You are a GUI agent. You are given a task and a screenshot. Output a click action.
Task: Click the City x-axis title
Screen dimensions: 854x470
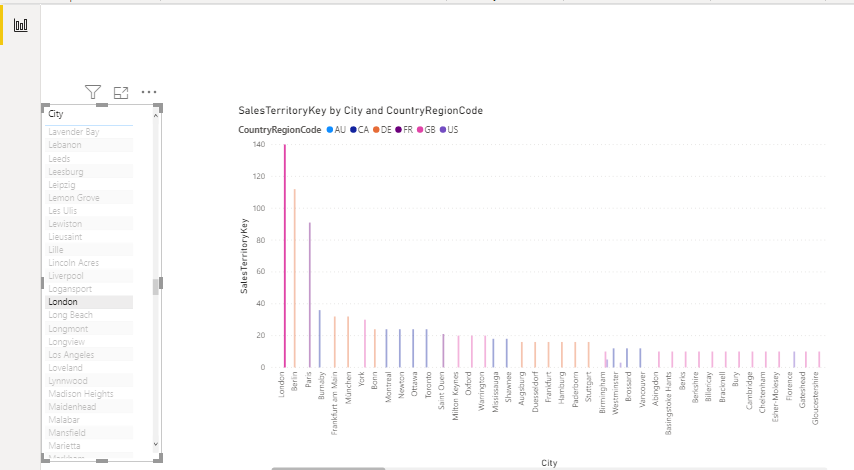tap(549, 463)
